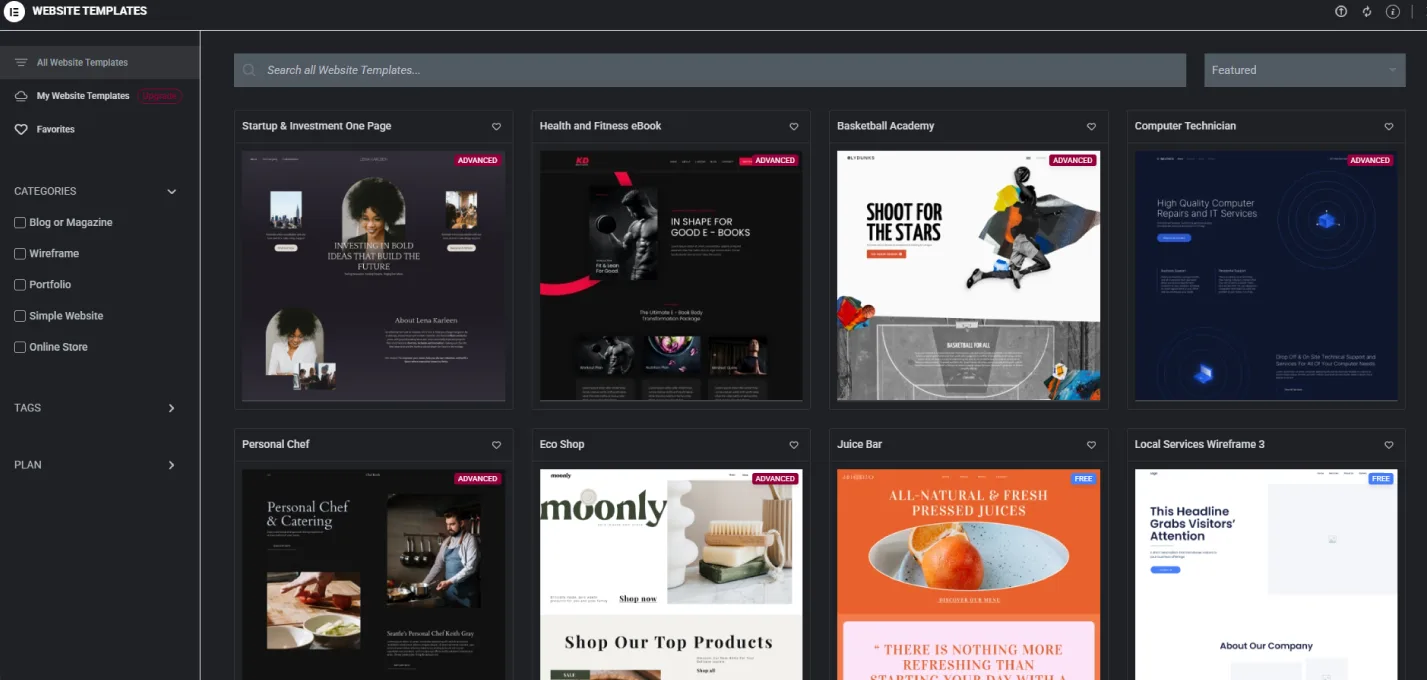Open the Featured sort dropdown
Screen dimensions: 1427x680
pyautogui.click(x=1304, y=70)
